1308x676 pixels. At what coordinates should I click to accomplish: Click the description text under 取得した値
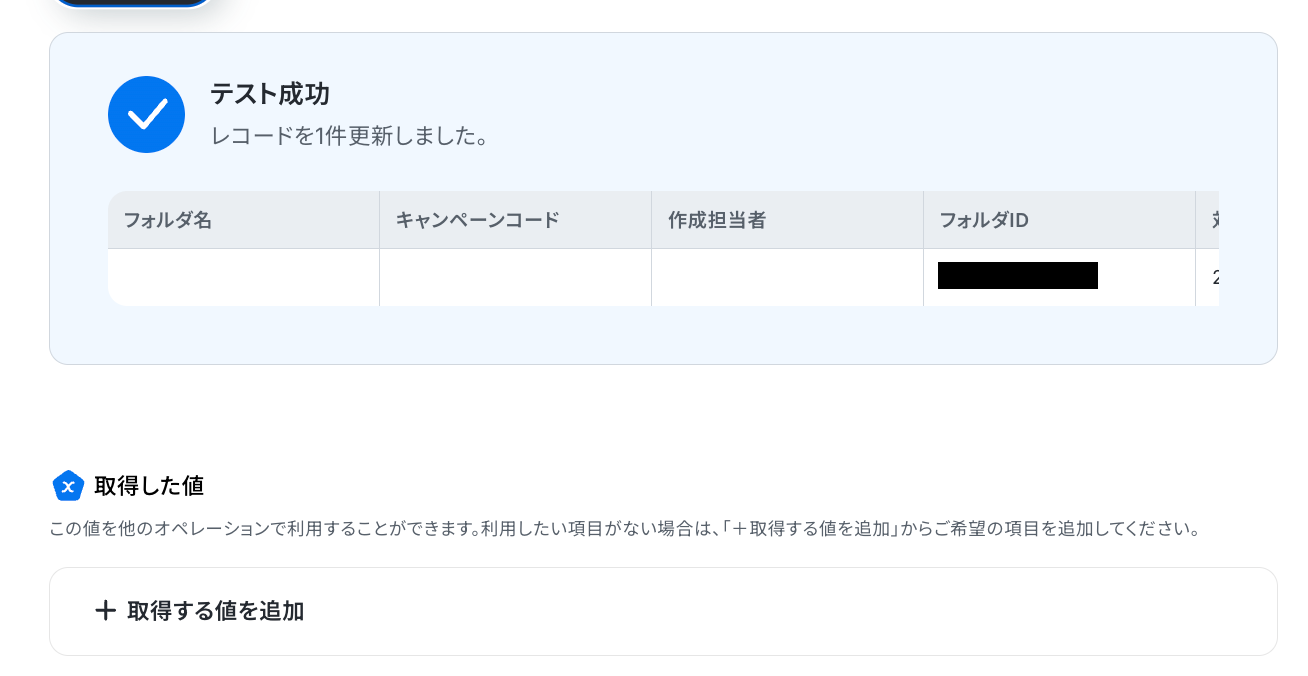coord(625,528)
